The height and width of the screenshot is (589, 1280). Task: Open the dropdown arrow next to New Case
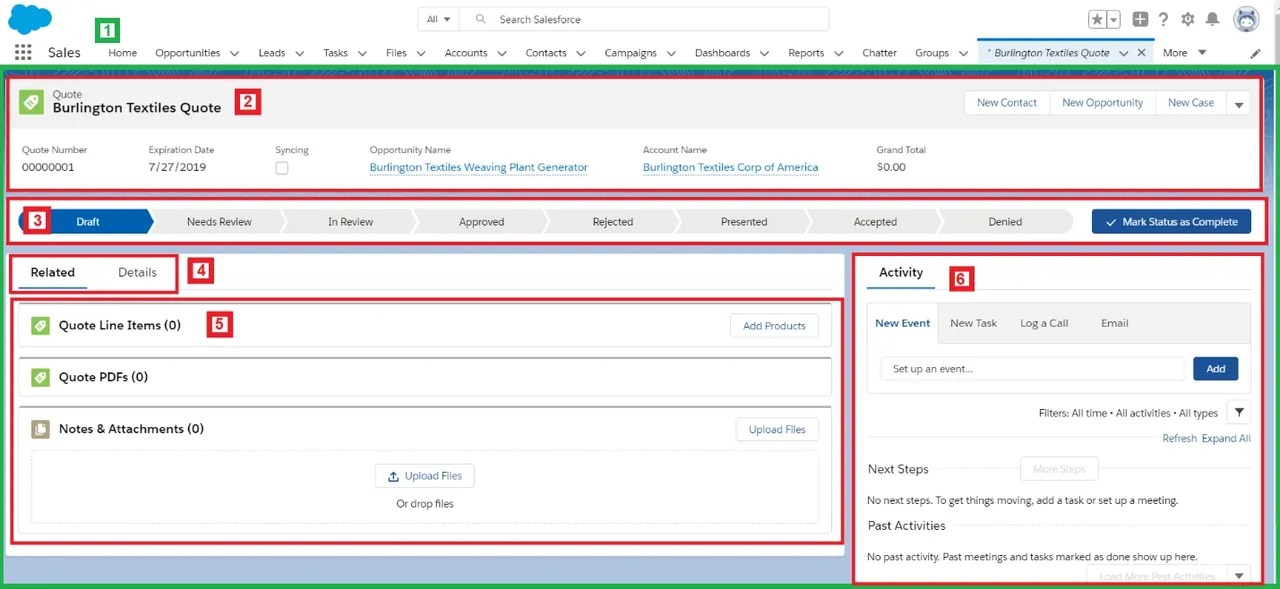point(1238,102)
